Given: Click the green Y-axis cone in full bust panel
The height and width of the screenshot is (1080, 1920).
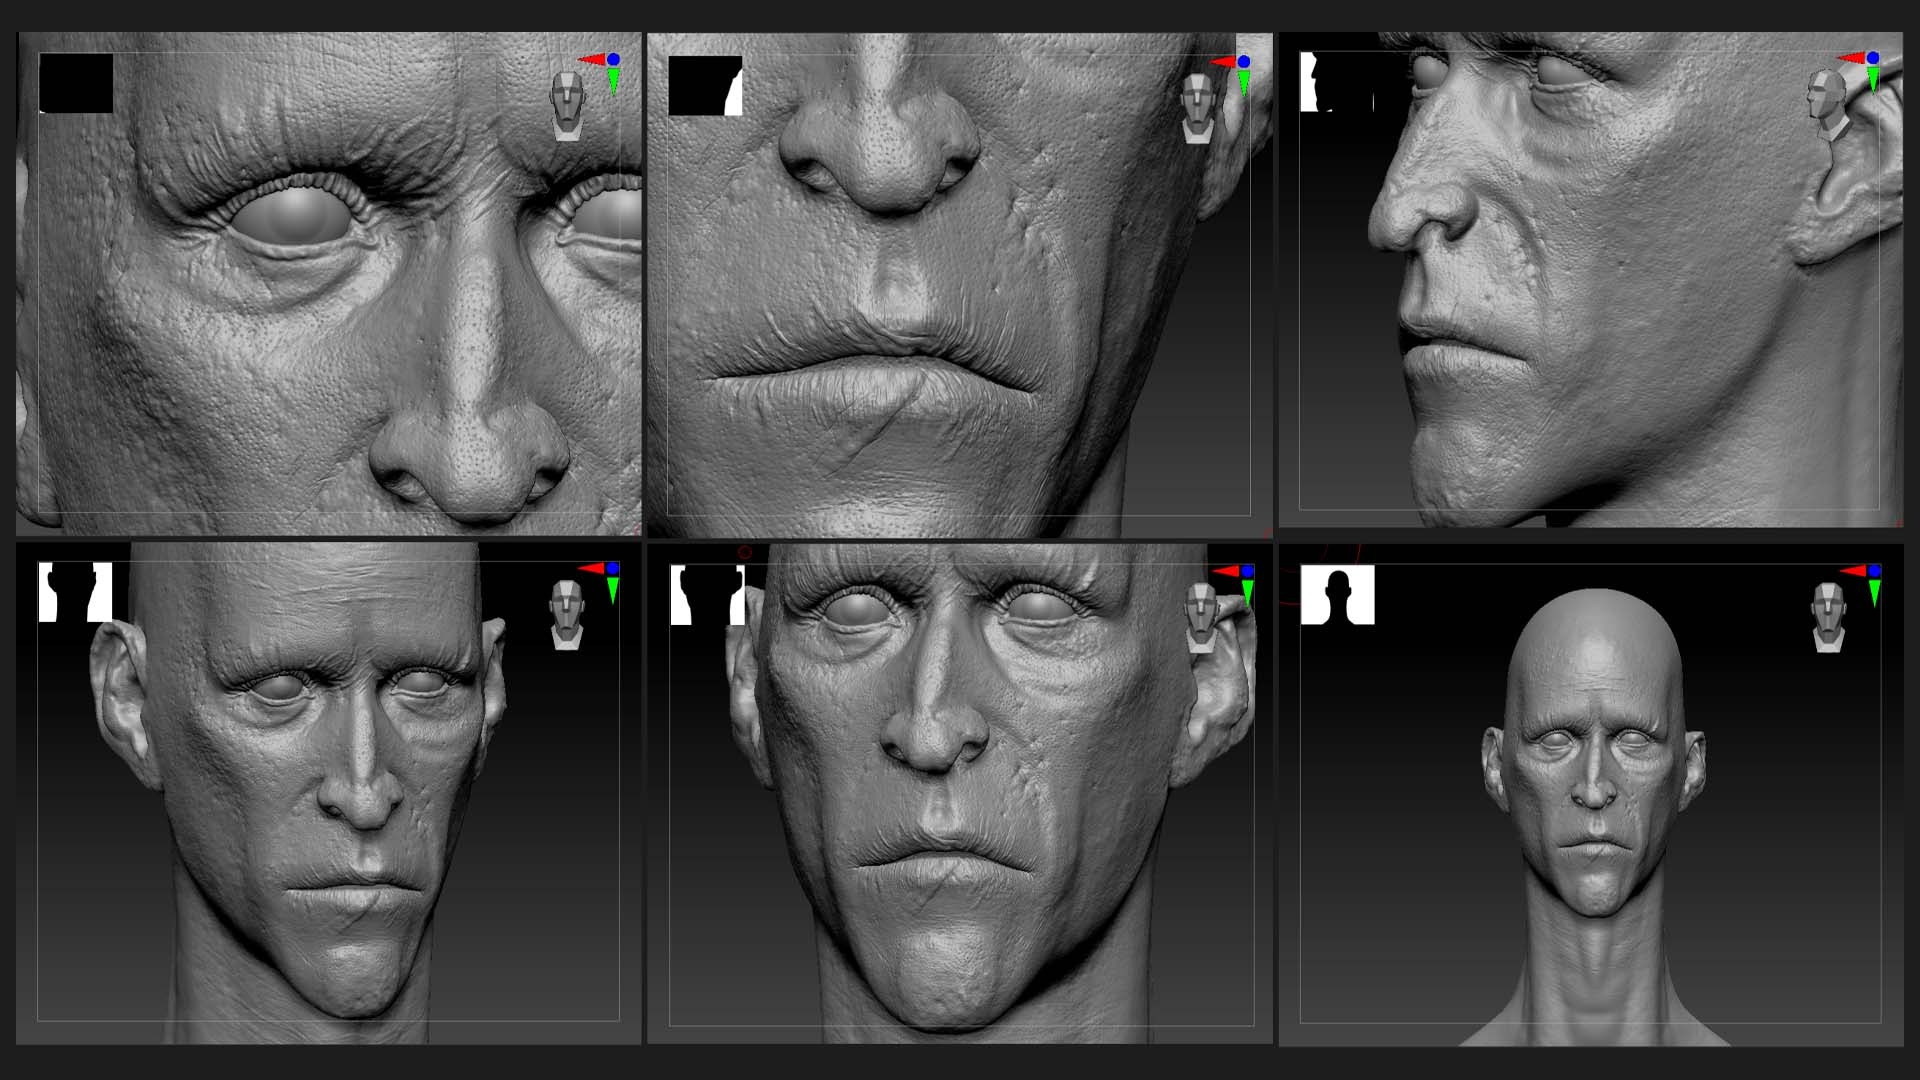Looking at the screenshot, I should click(x=1875, y=593).
